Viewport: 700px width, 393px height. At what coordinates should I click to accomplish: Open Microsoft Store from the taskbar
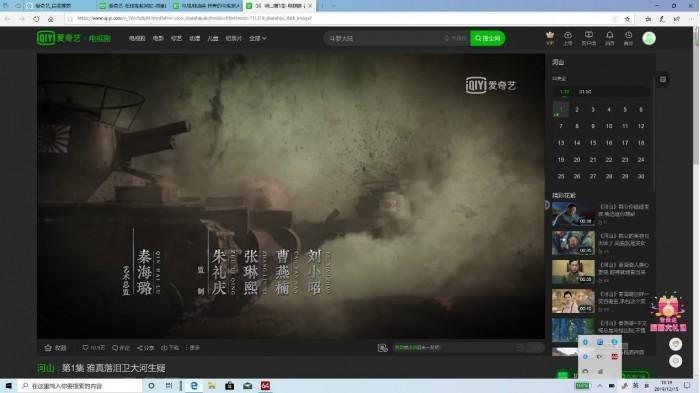(x=229, y=386)
